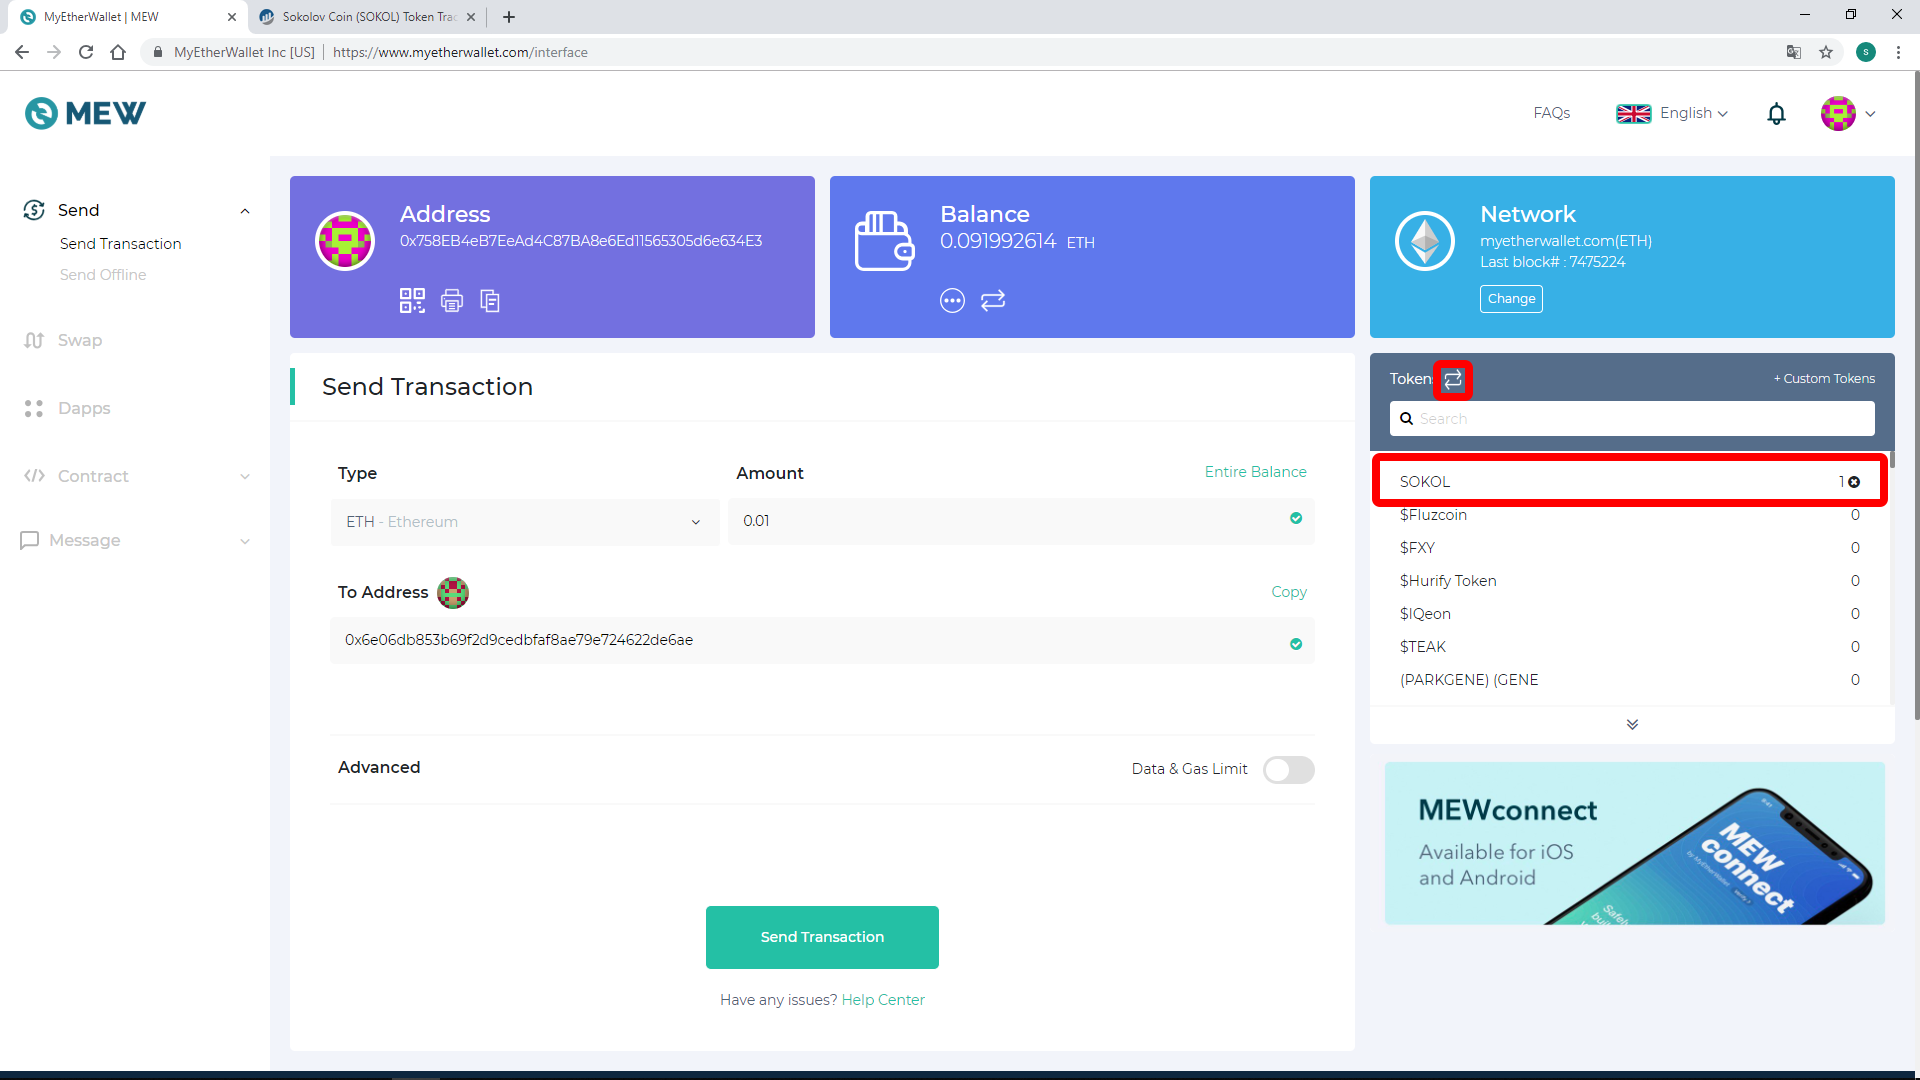Image resolution: width=1920 pixels, height=1080 pixels.
Task: Click Copy next to To Address
Action: pyautogui.click(x=1289, y=592)
